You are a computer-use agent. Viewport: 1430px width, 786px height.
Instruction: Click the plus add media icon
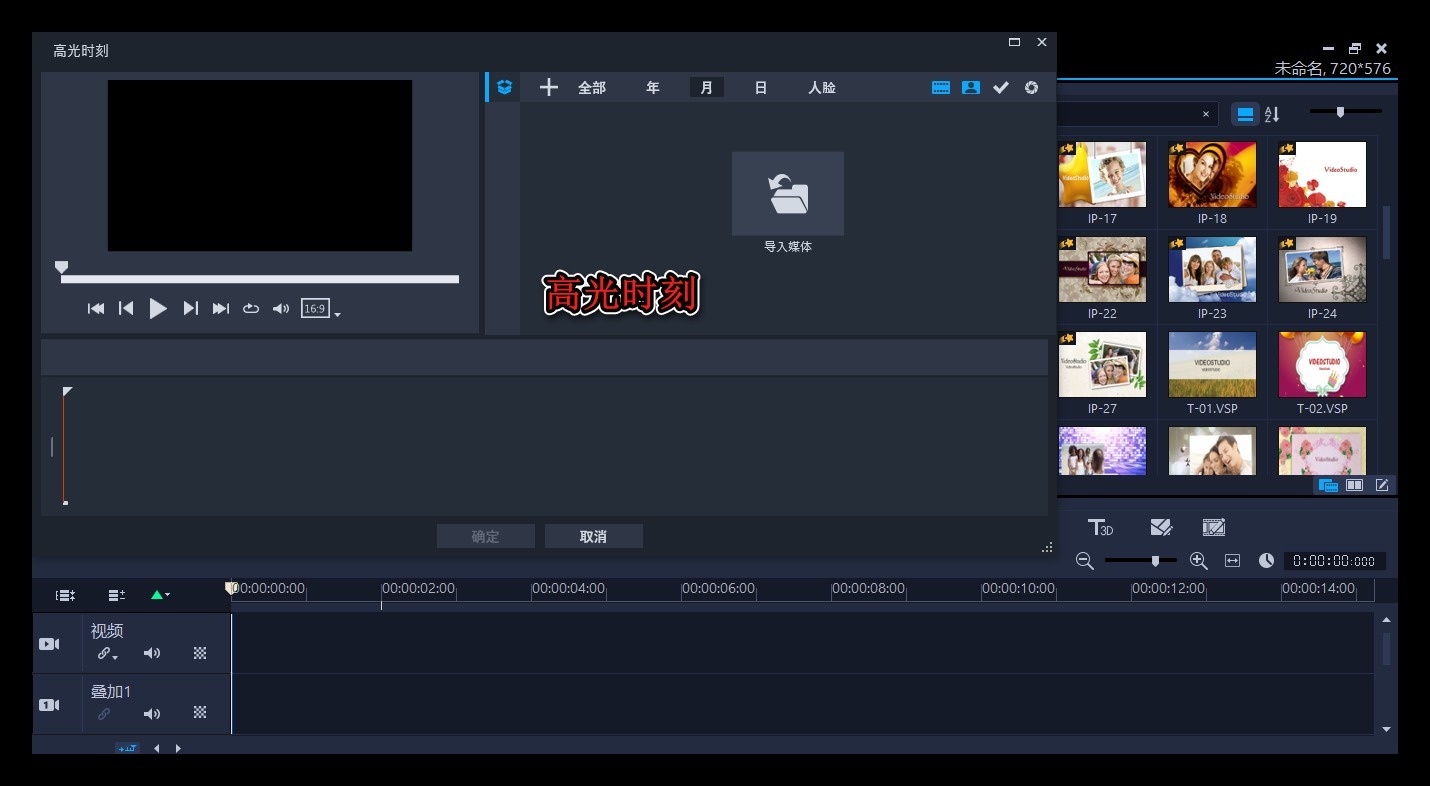[x=548, y=88]
